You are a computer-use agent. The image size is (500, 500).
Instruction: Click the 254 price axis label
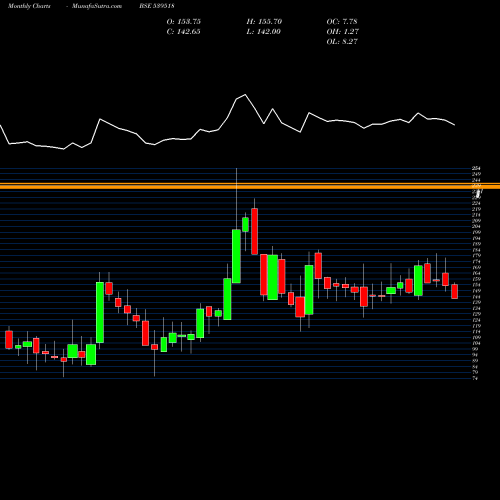tap(476, 169)
